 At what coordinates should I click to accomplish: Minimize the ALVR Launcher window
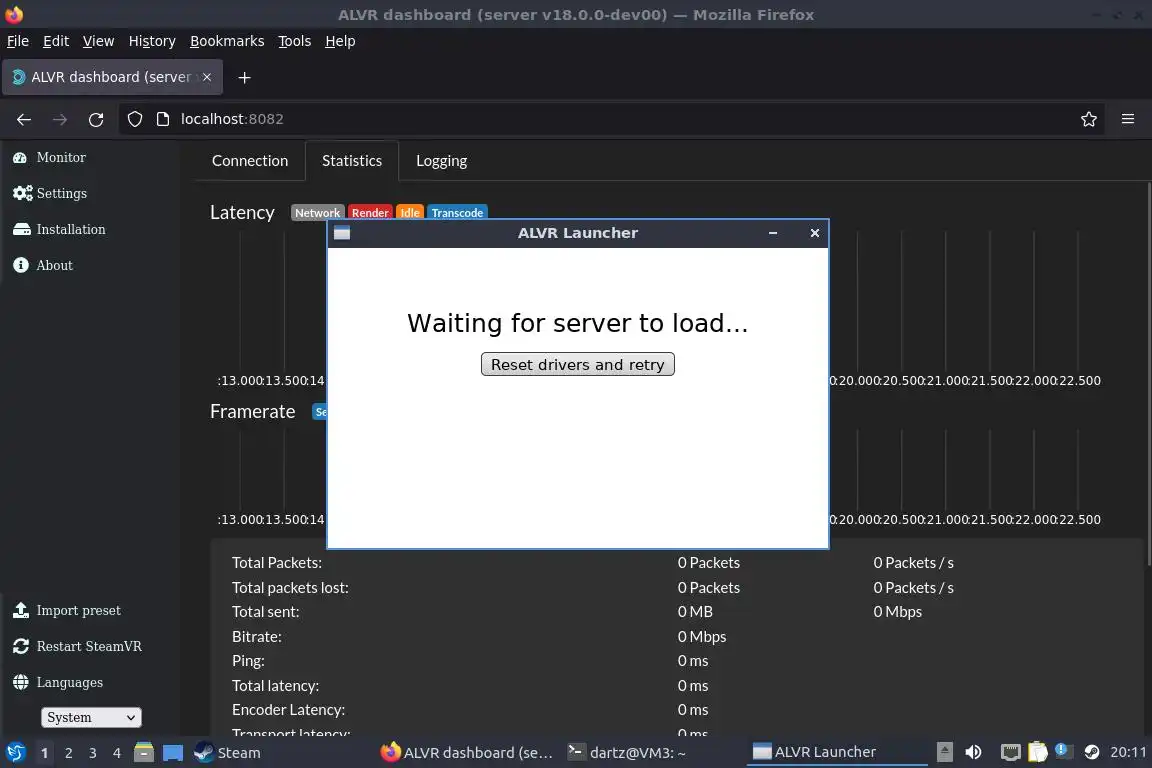point(773,233)
